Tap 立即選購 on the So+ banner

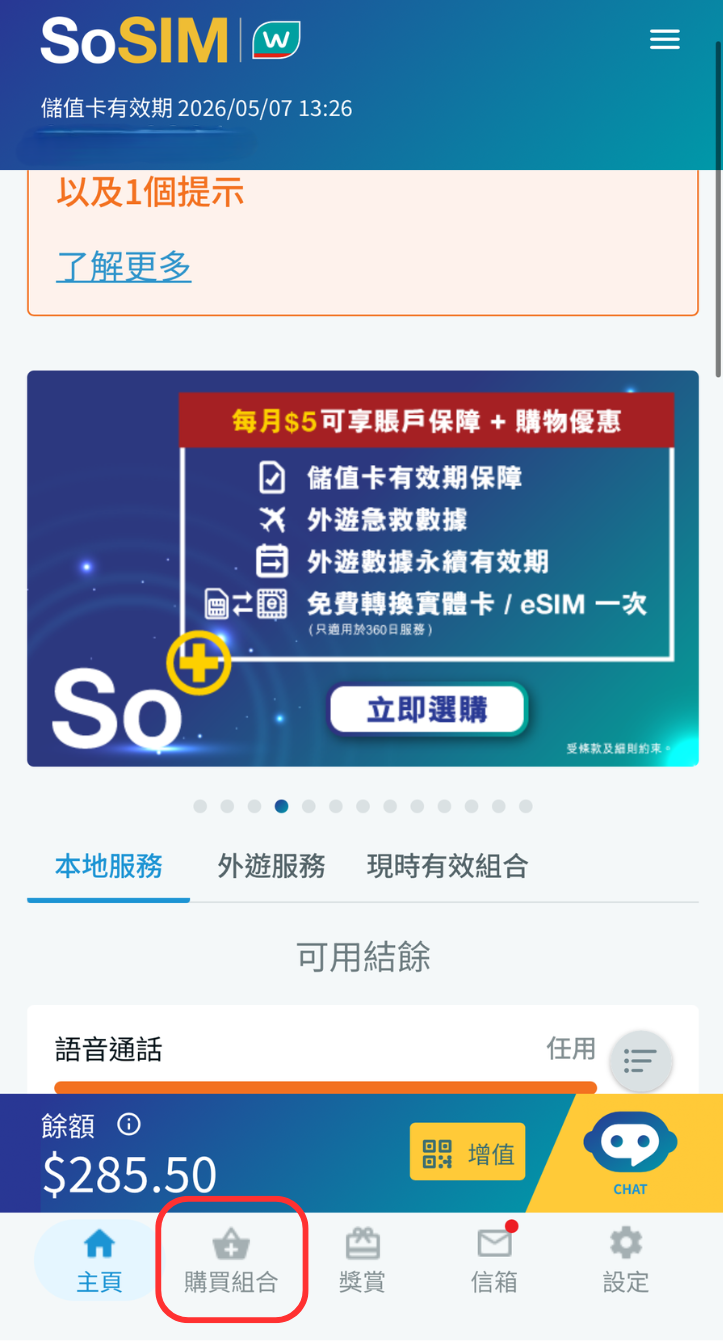point(427,710)
